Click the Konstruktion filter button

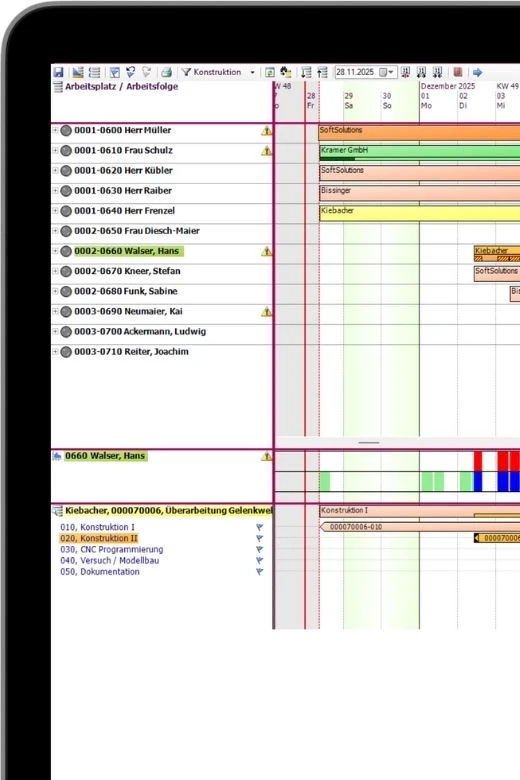212,72
